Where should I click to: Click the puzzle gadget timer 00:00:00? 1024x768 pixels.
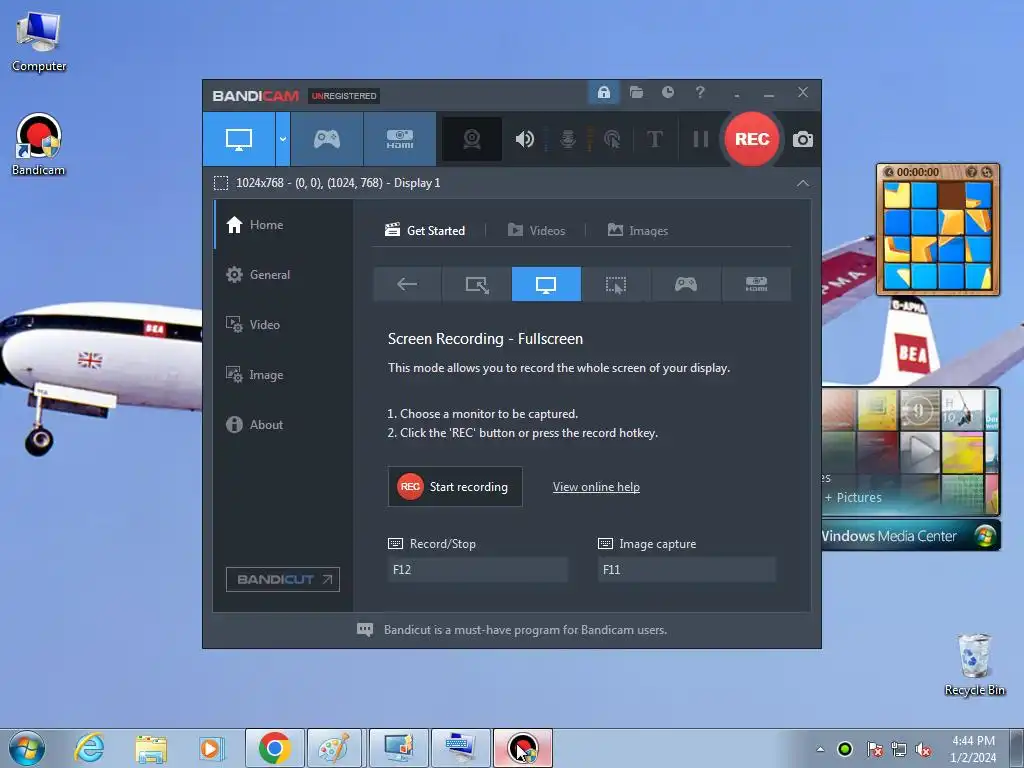(918, 172)
